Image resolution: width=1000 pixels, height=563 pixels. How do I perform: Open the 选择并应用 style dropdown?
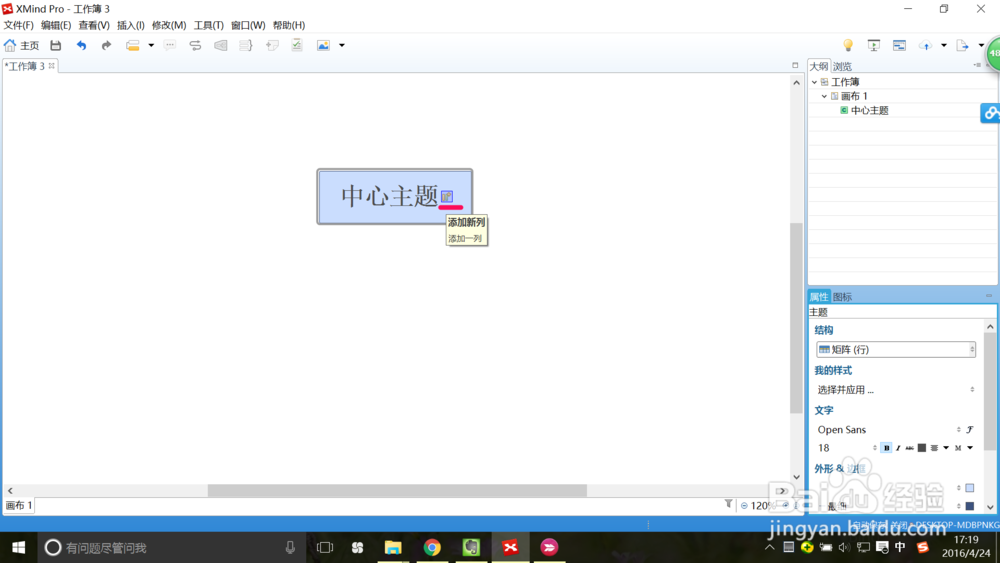[896, 390]
